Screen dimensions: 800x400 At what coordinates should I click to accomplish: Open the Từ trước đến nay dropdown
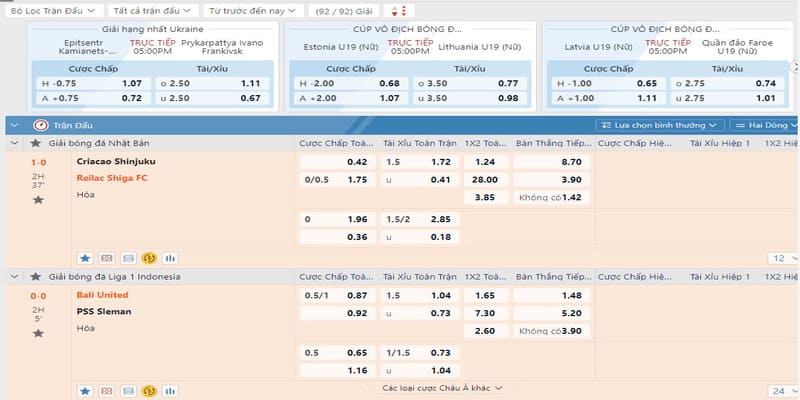[x=253, y=11]
